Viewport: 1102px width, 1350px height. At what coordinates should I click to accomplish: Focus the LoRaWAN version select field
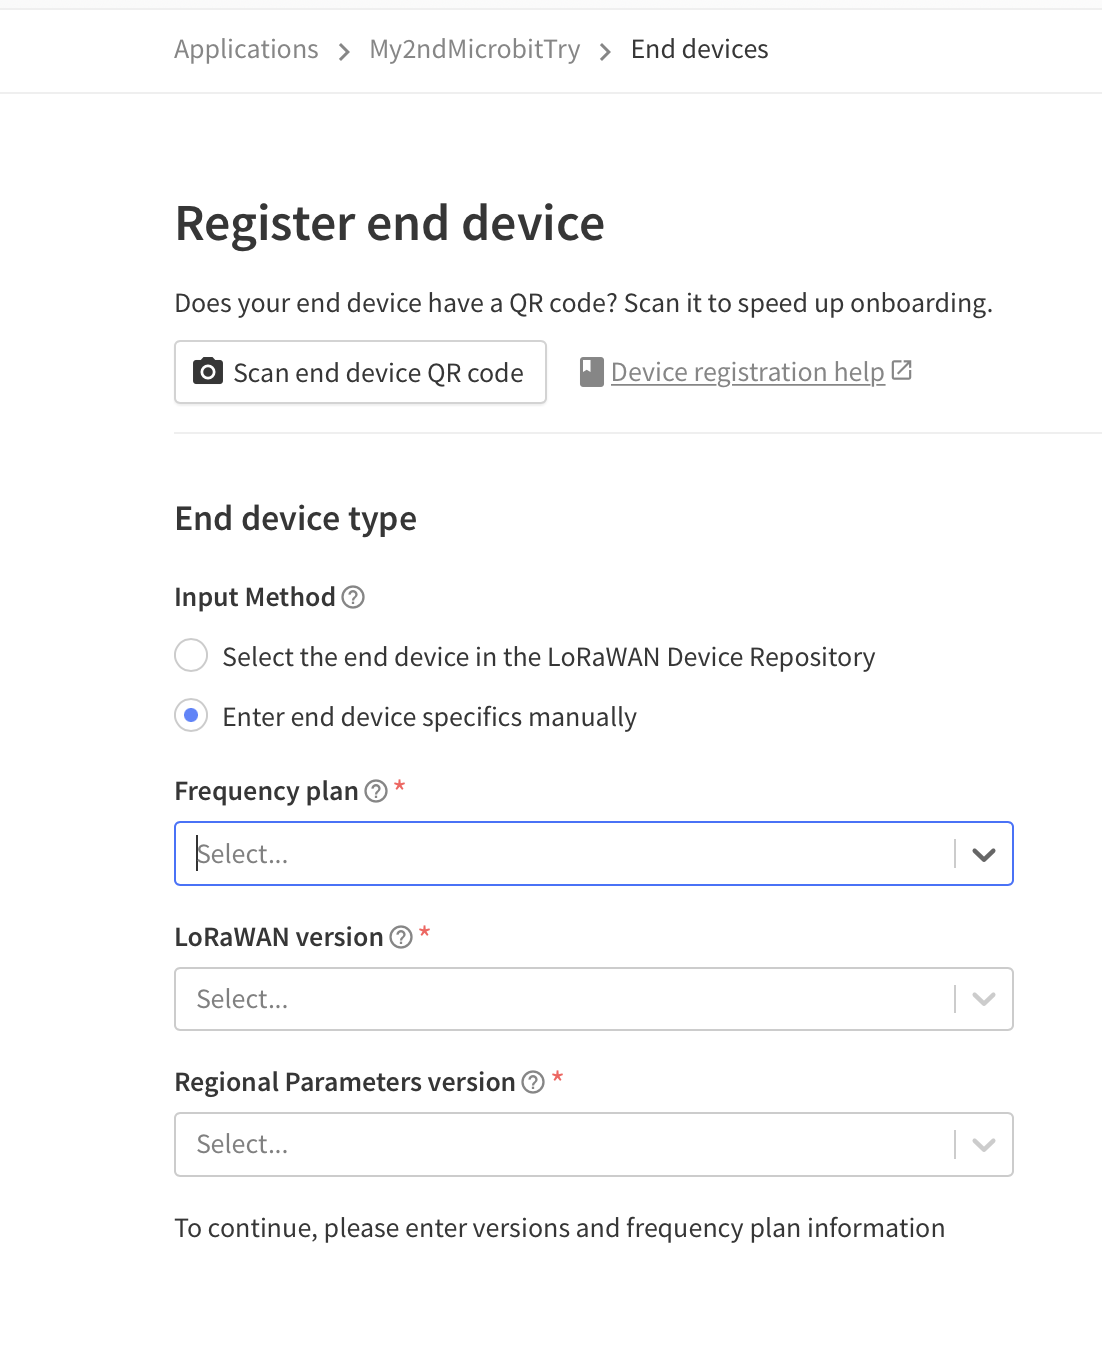click(594, 999)
